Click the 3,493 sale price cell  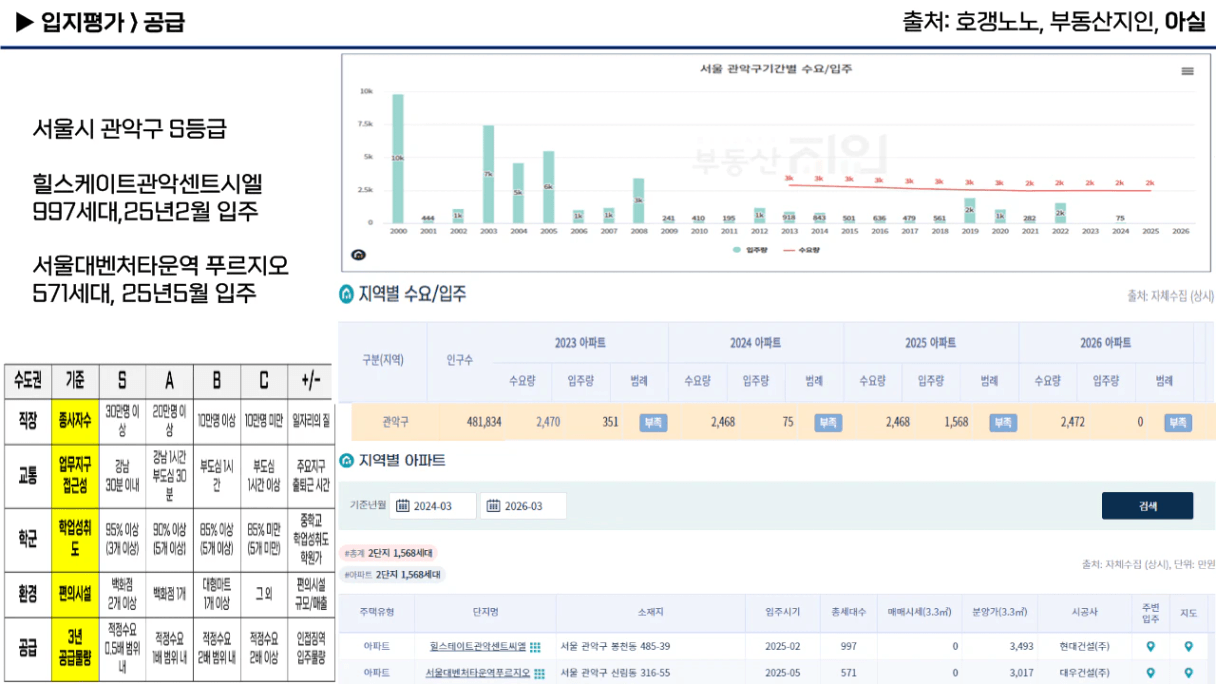pyautogui.click(x=1022, y=646)
